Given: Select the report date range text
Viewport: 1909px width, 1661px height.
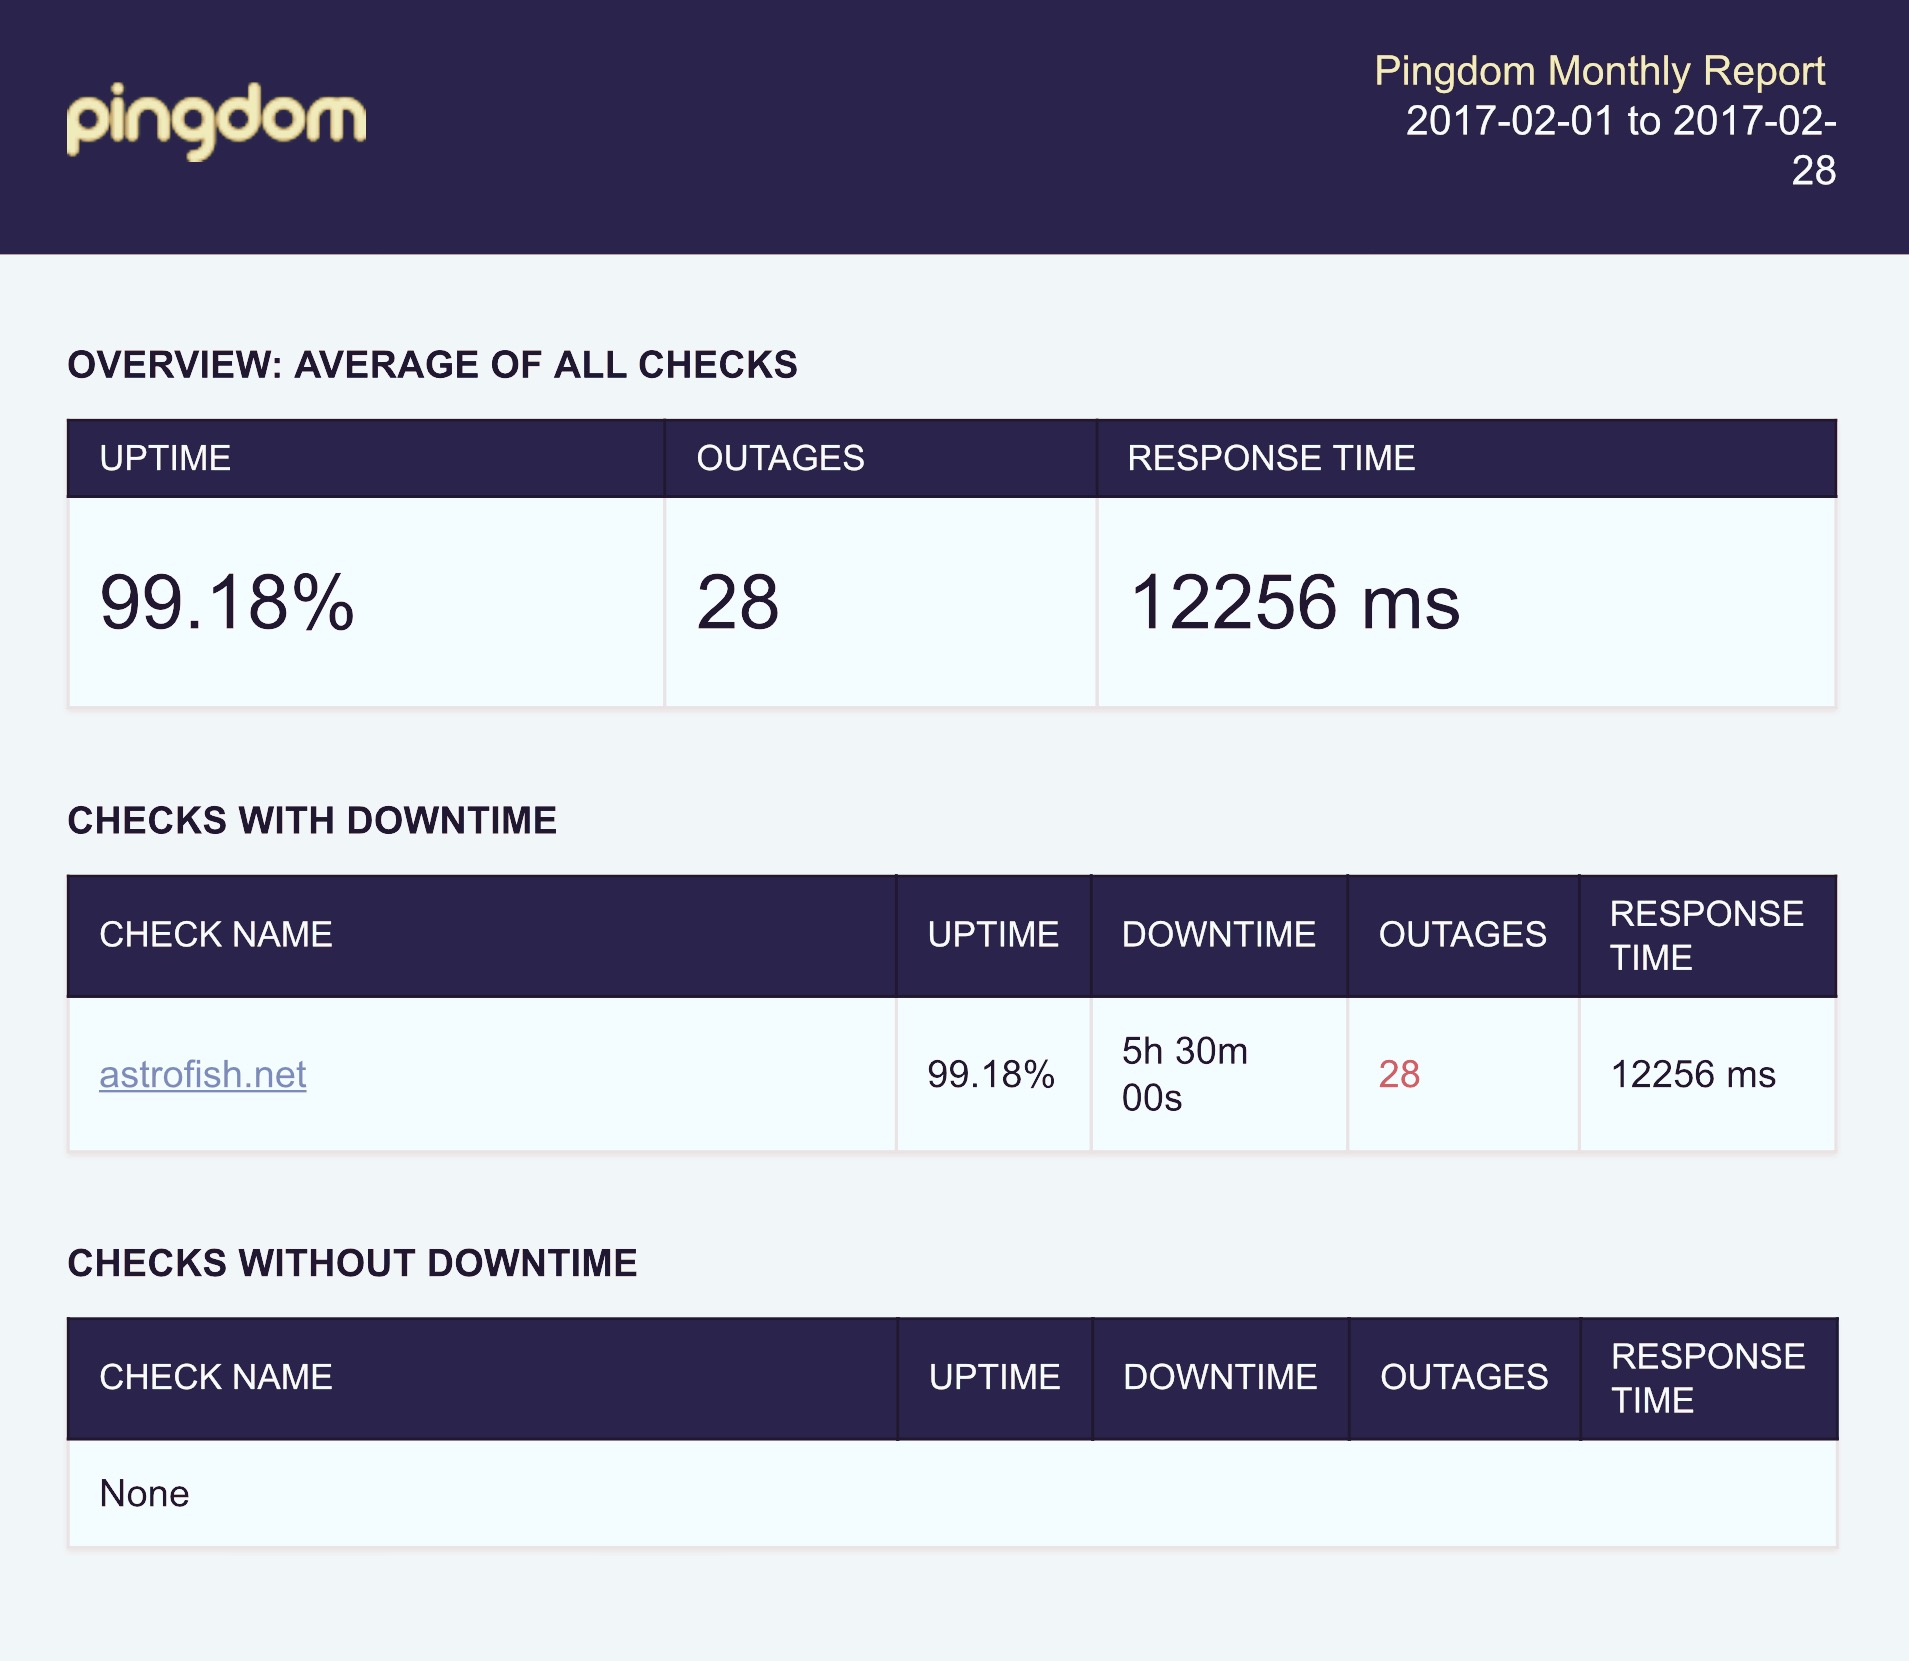Looking at the screenshot, I should click(1620, 145).
